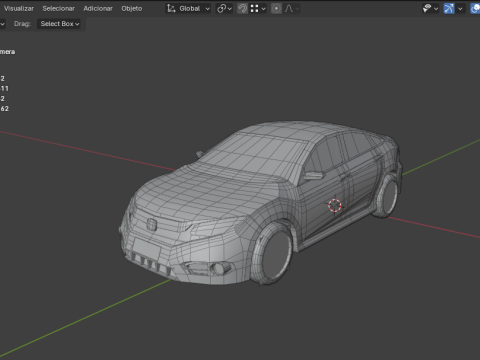The height and width of the screenshot is (360, 480).
Task: Click the statistics value 11
Action: [x=4, y=89]
